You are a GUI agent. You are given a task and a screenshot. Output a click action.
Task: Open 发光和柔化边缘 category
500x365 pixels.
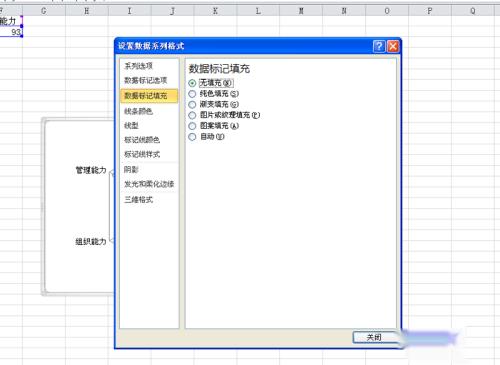(149, 184)
